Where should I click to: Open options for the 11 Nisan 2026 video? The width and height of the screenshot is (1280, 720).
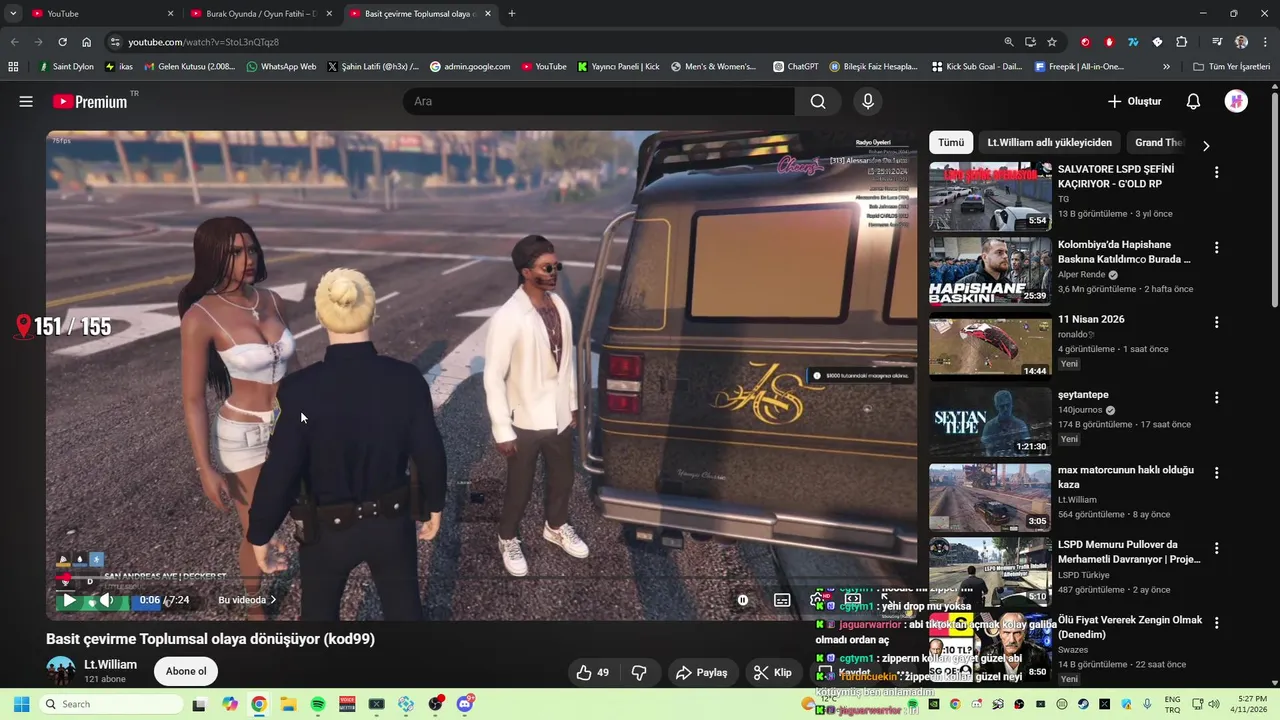pos(1216,322)
